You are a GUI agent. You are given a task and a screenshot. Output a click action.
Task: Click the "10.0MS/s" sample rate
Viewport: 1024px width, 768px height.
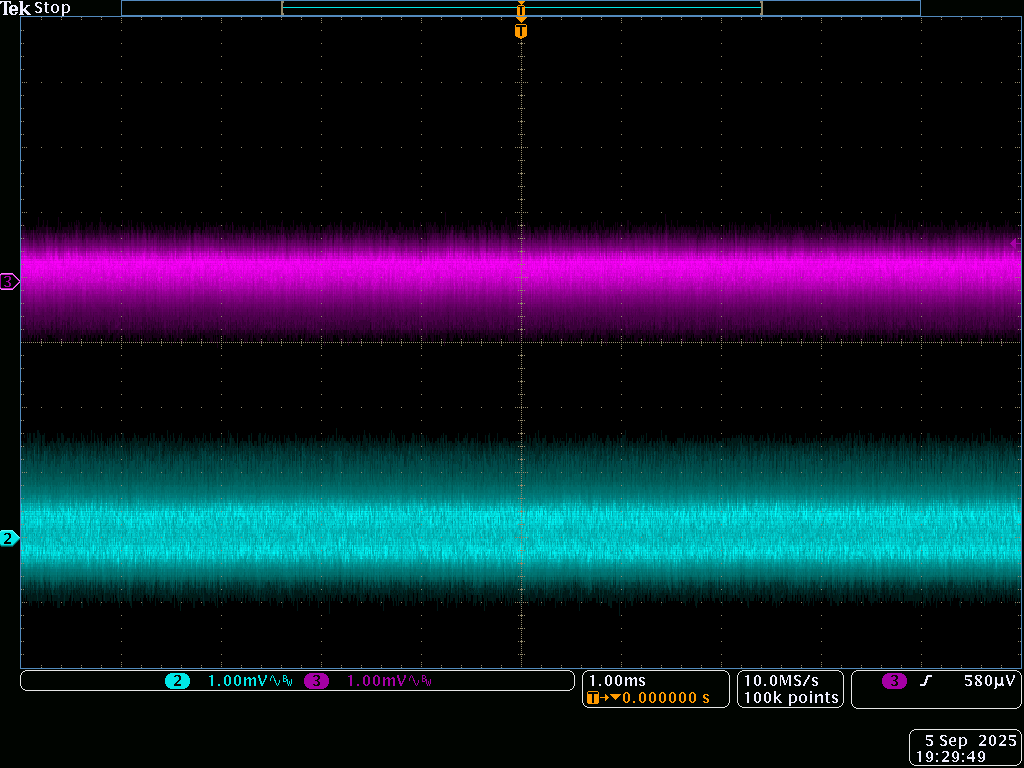(x=781, y=681)
